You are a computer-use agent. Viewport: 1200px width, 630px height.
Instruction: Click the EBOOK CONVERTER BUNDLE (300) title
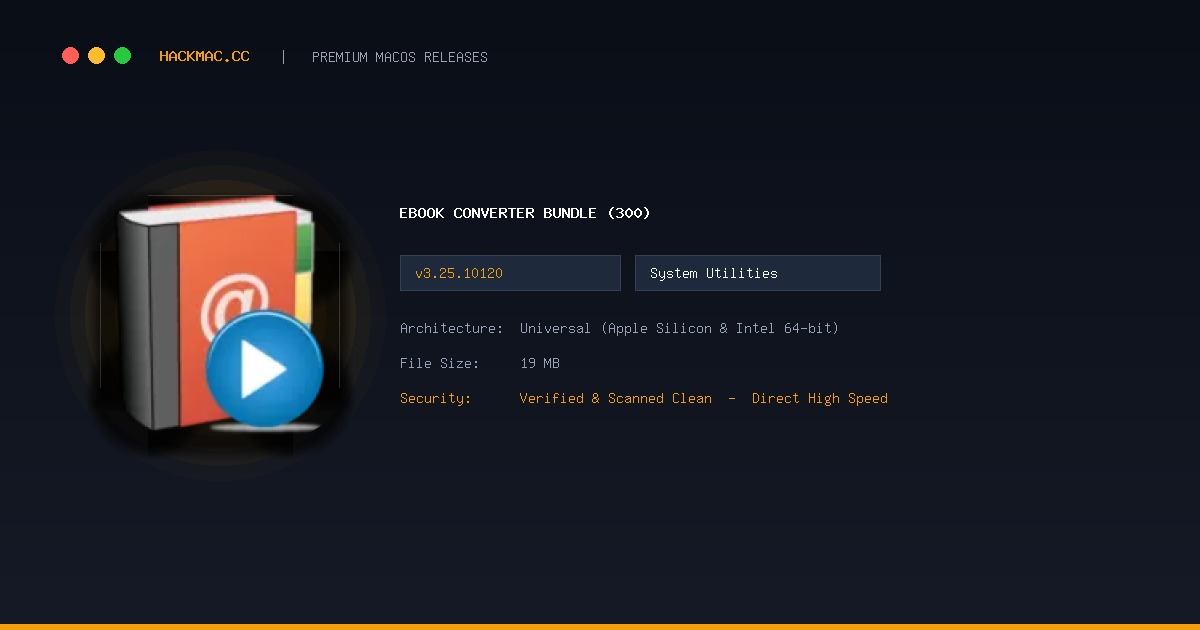pyautogui.click(x=525, y=213)
